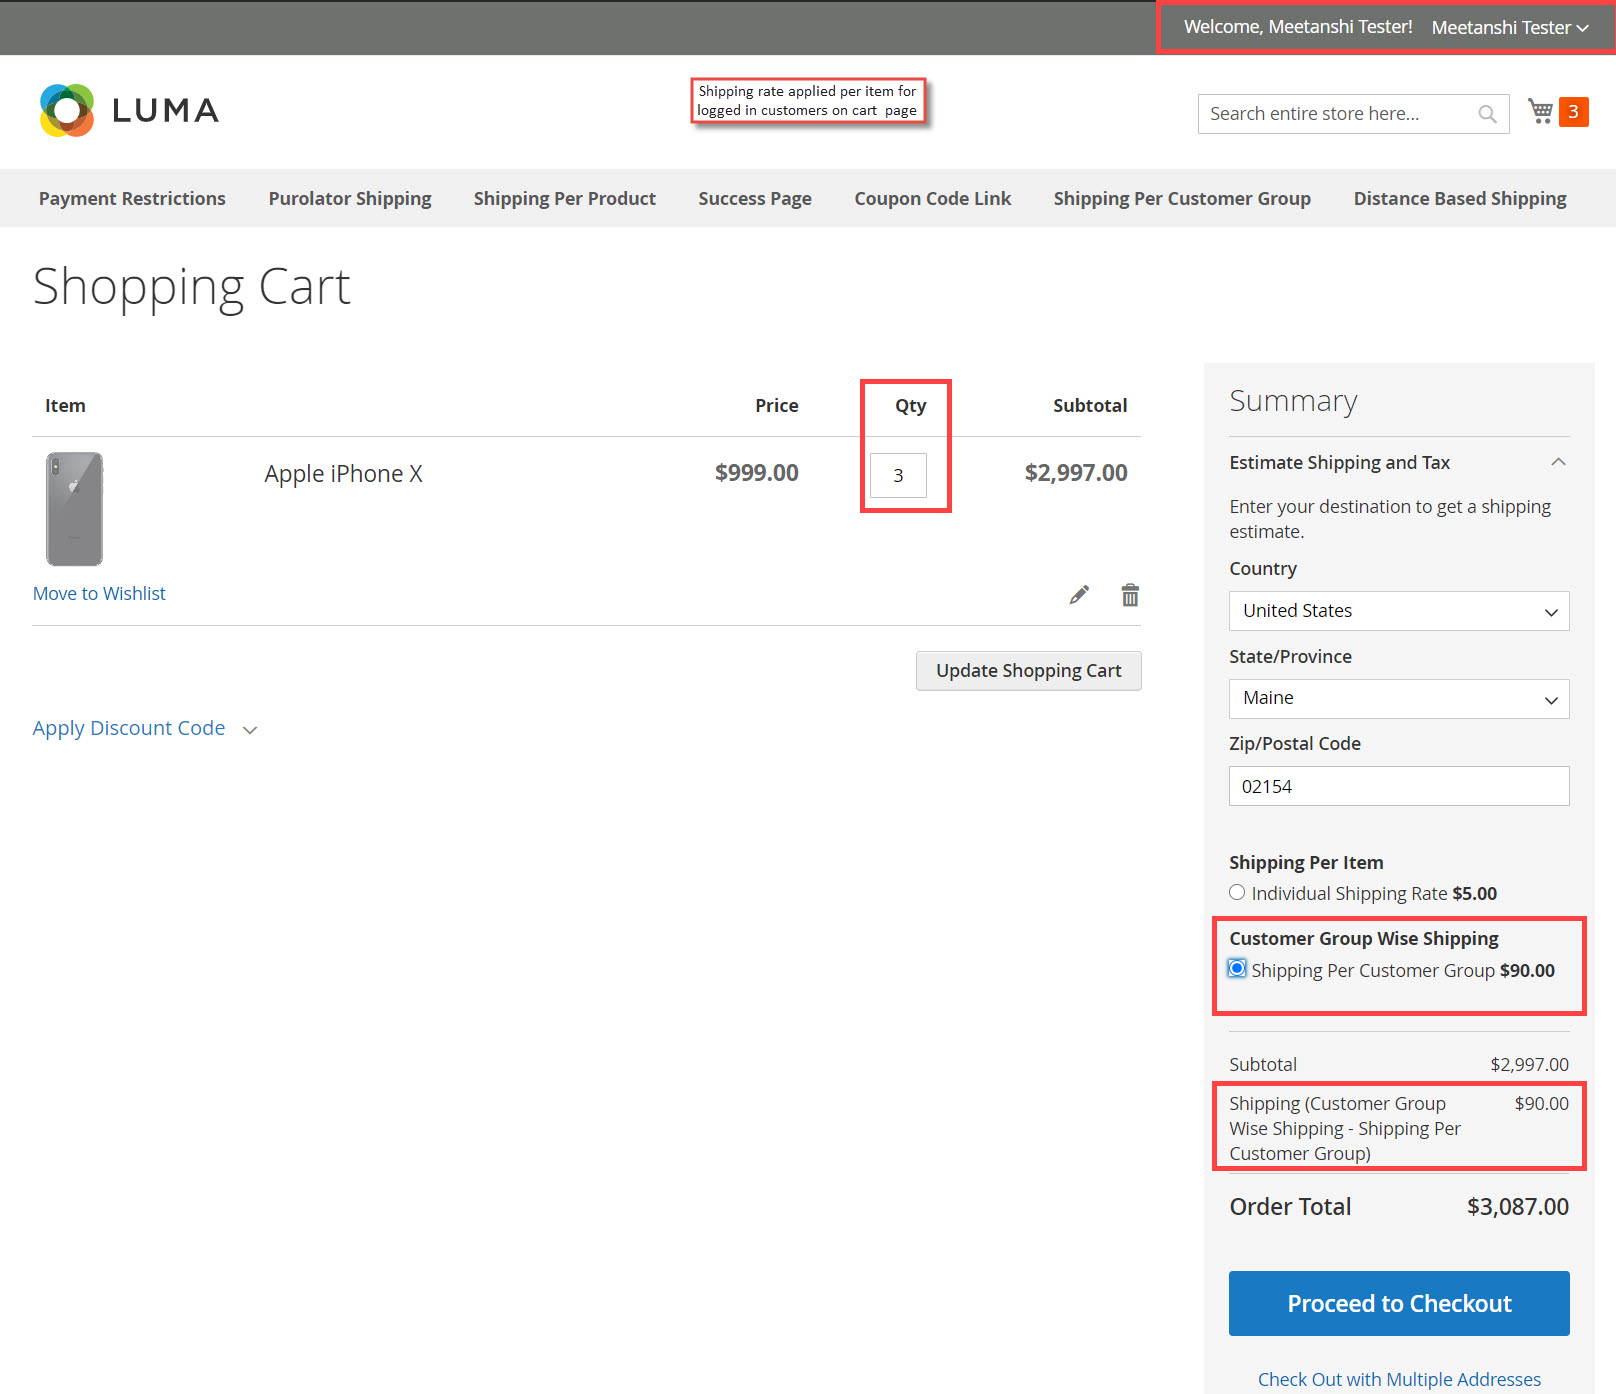This screenshot has width=1616, height=1394.
Task: Click the quantity input field
Action: point(898,475)
